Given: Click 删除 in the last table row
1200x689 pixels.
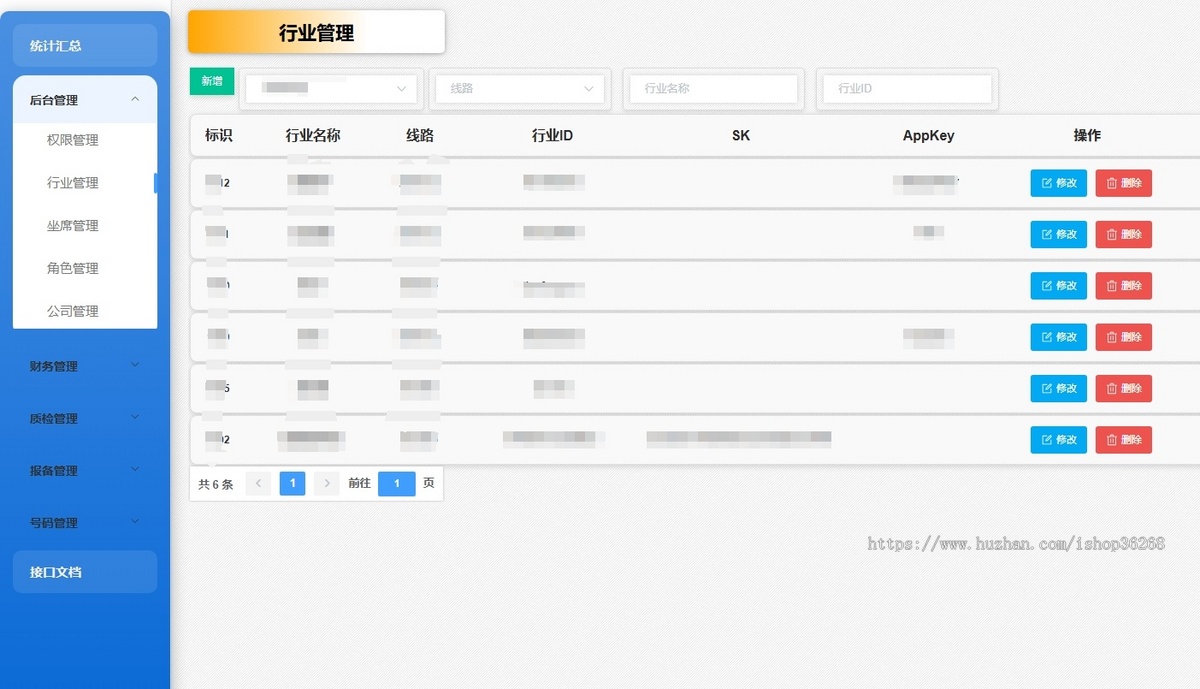Looking at the screenshot, I should [x=1124, y=440].
